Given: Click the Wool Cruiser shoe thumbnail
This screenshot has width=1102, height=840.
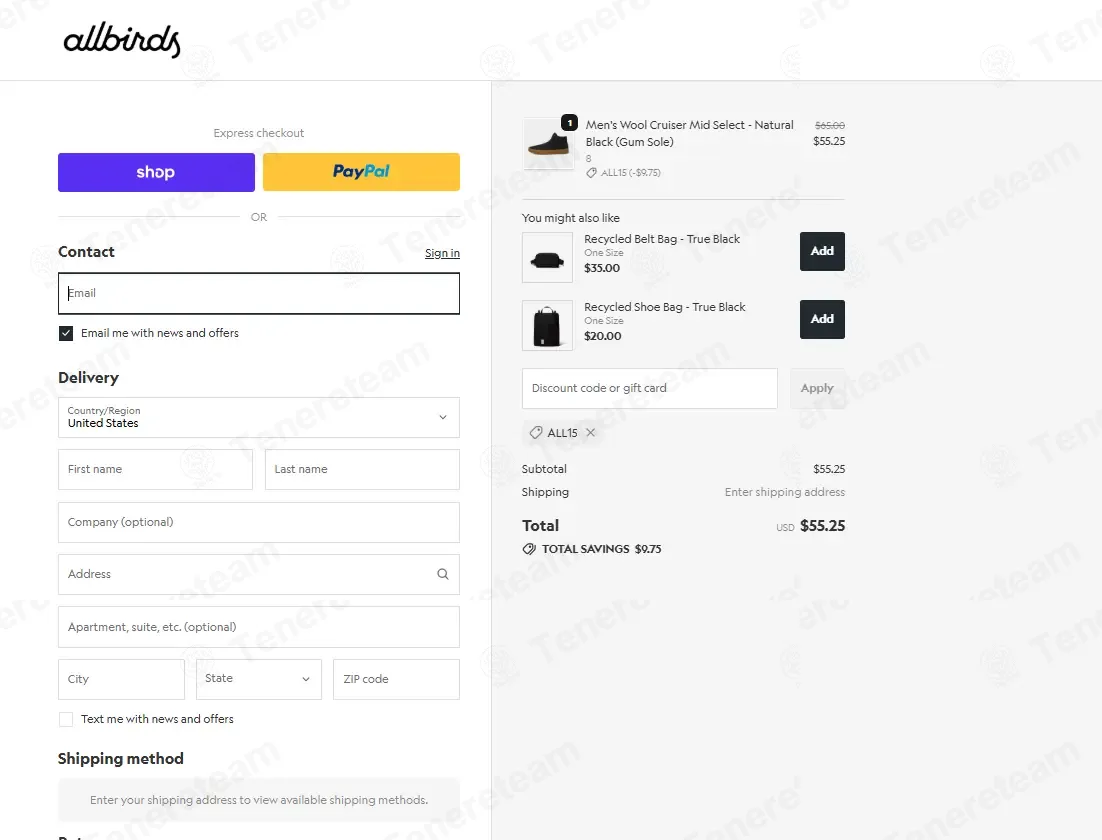Looking at the screenshot, I should 547,143.
